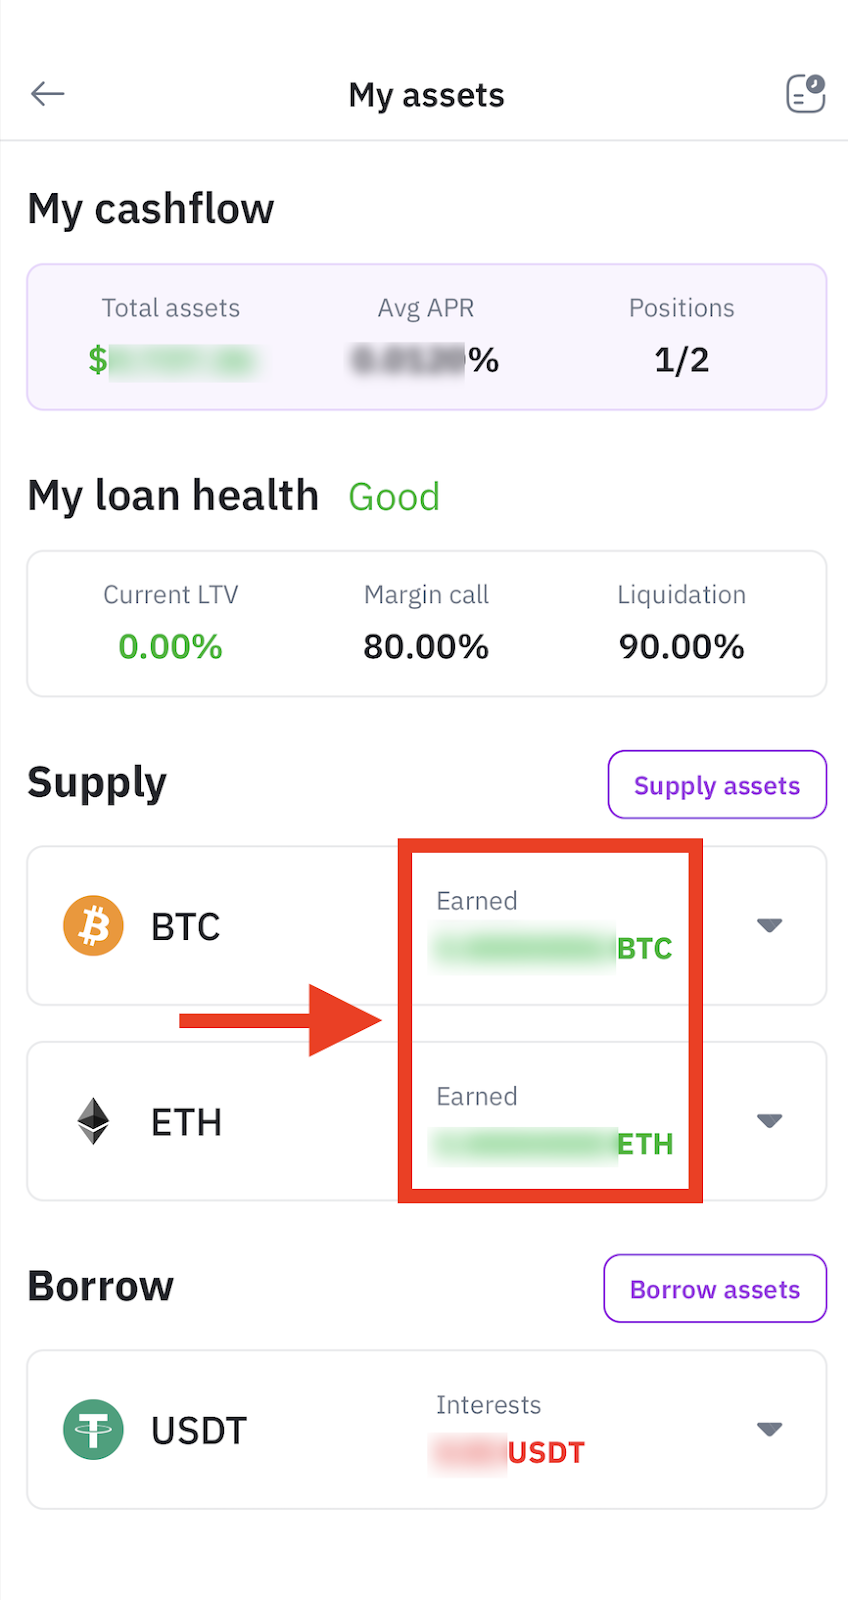The width and height of the screenshot is (848, 1600).
Task: Open the history icon at top right
Action: 805,94
